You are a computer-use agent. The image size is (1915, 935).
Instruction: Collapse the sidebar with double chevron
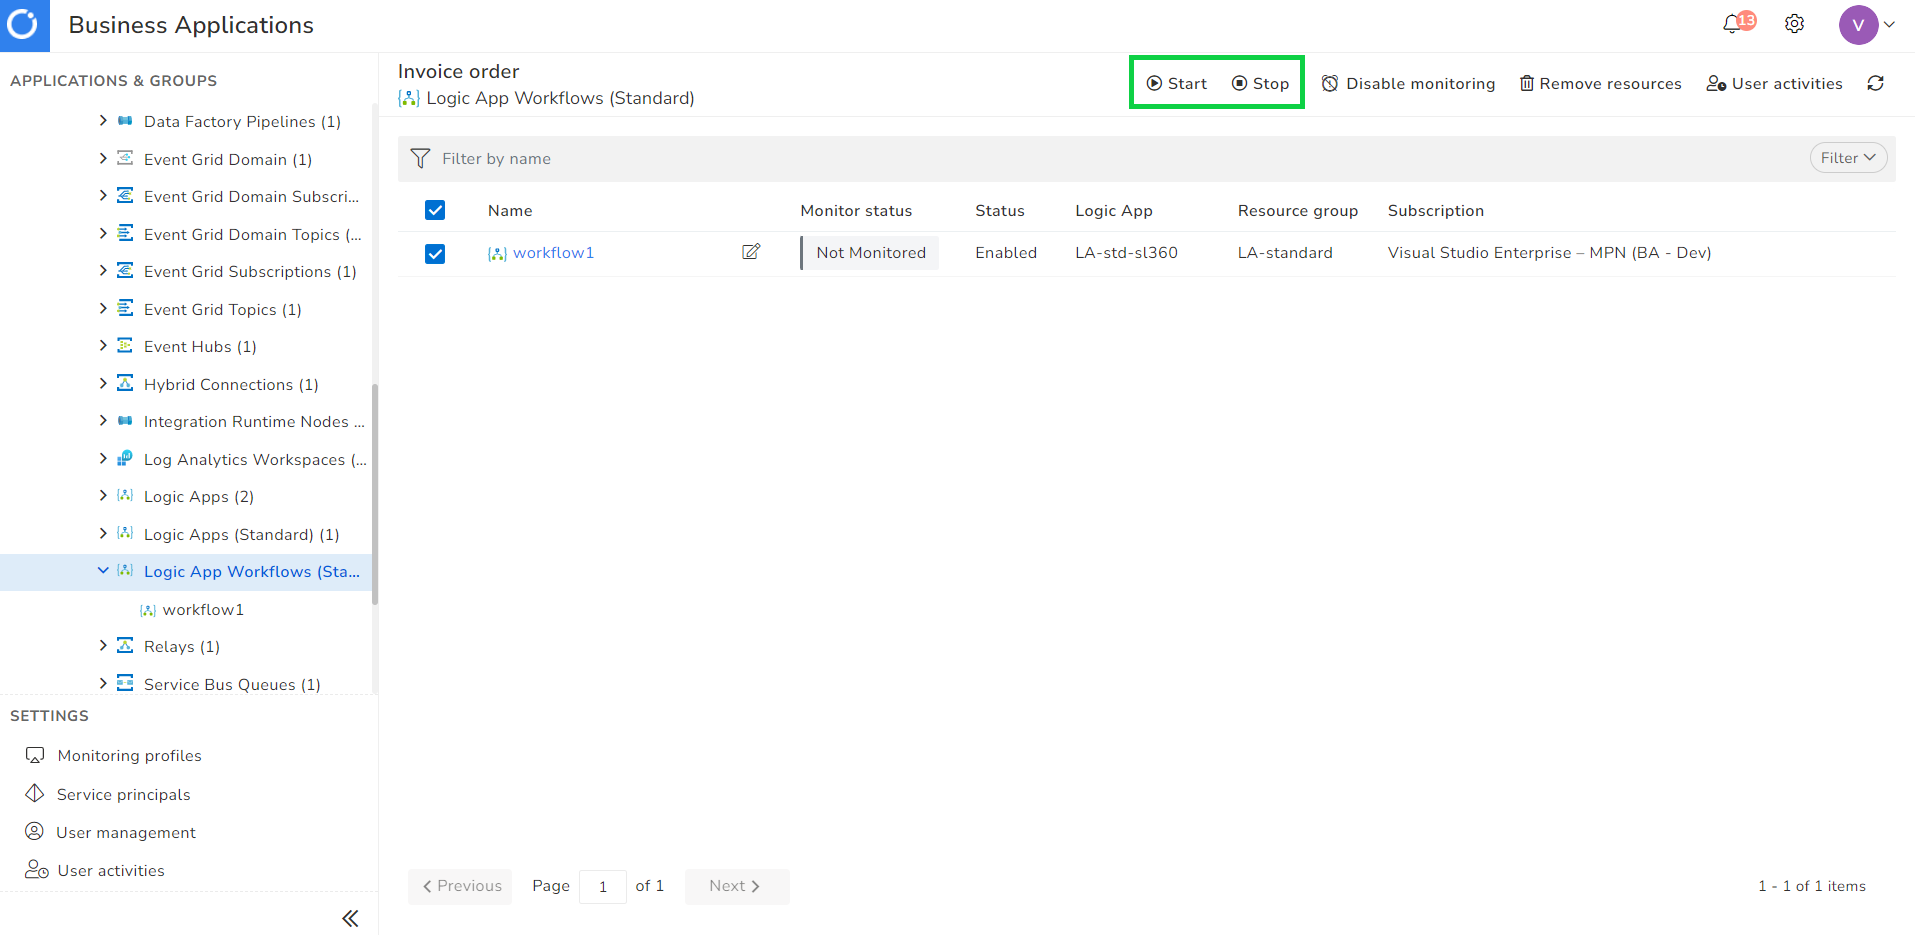coord(350,918)
